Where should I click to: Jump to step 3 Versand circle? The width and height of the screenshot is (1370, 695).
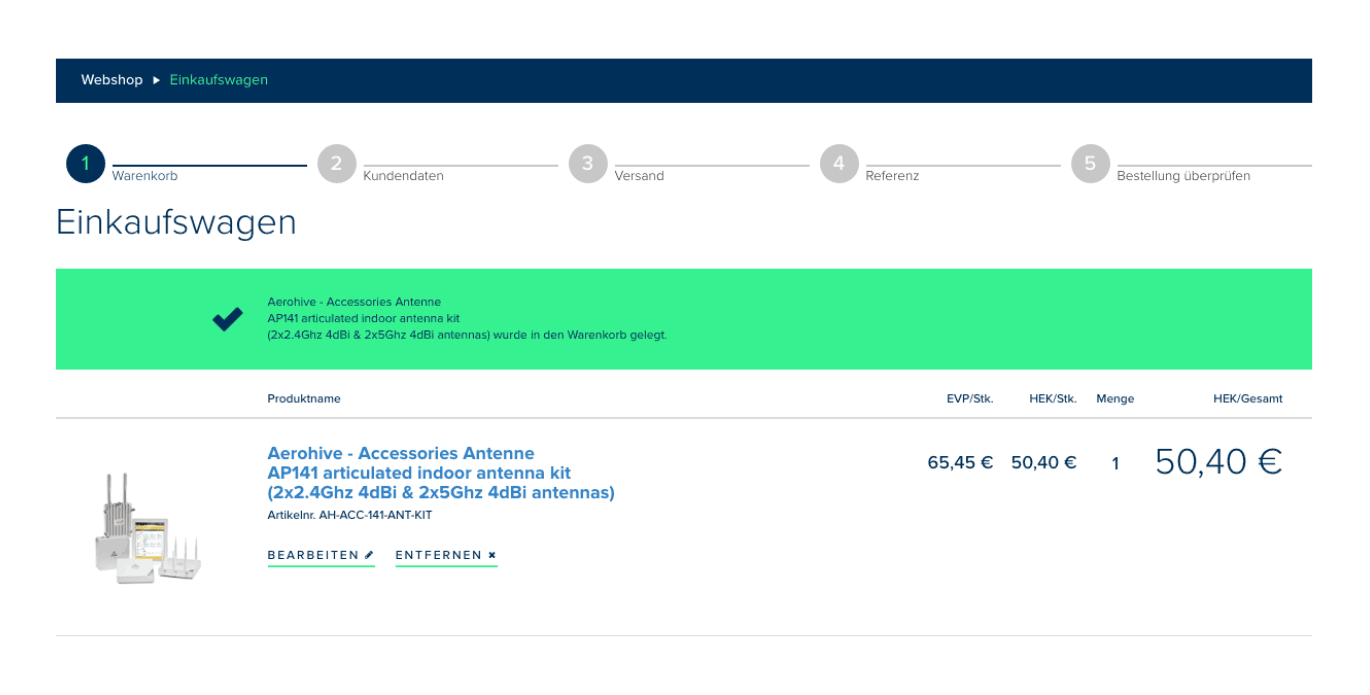pos(588,164)
